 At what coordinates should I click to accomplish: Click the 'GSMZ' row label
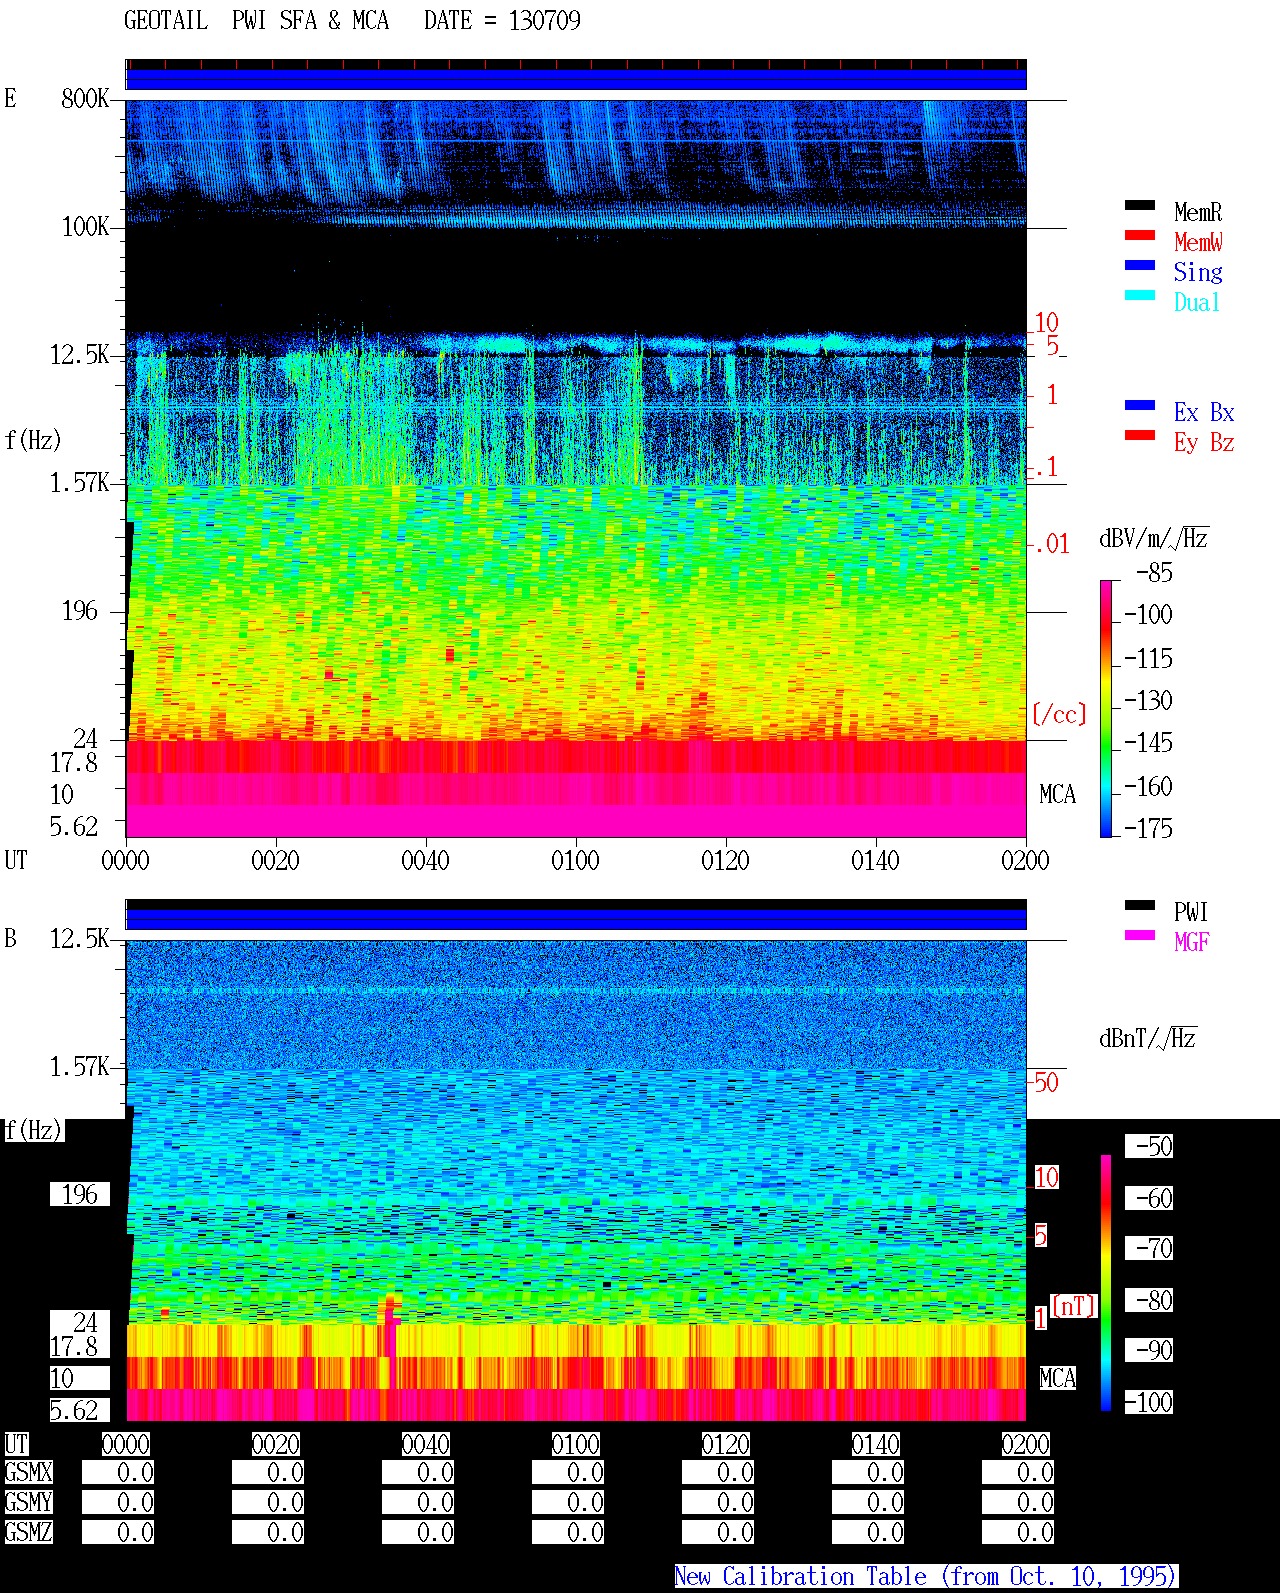28,1532
